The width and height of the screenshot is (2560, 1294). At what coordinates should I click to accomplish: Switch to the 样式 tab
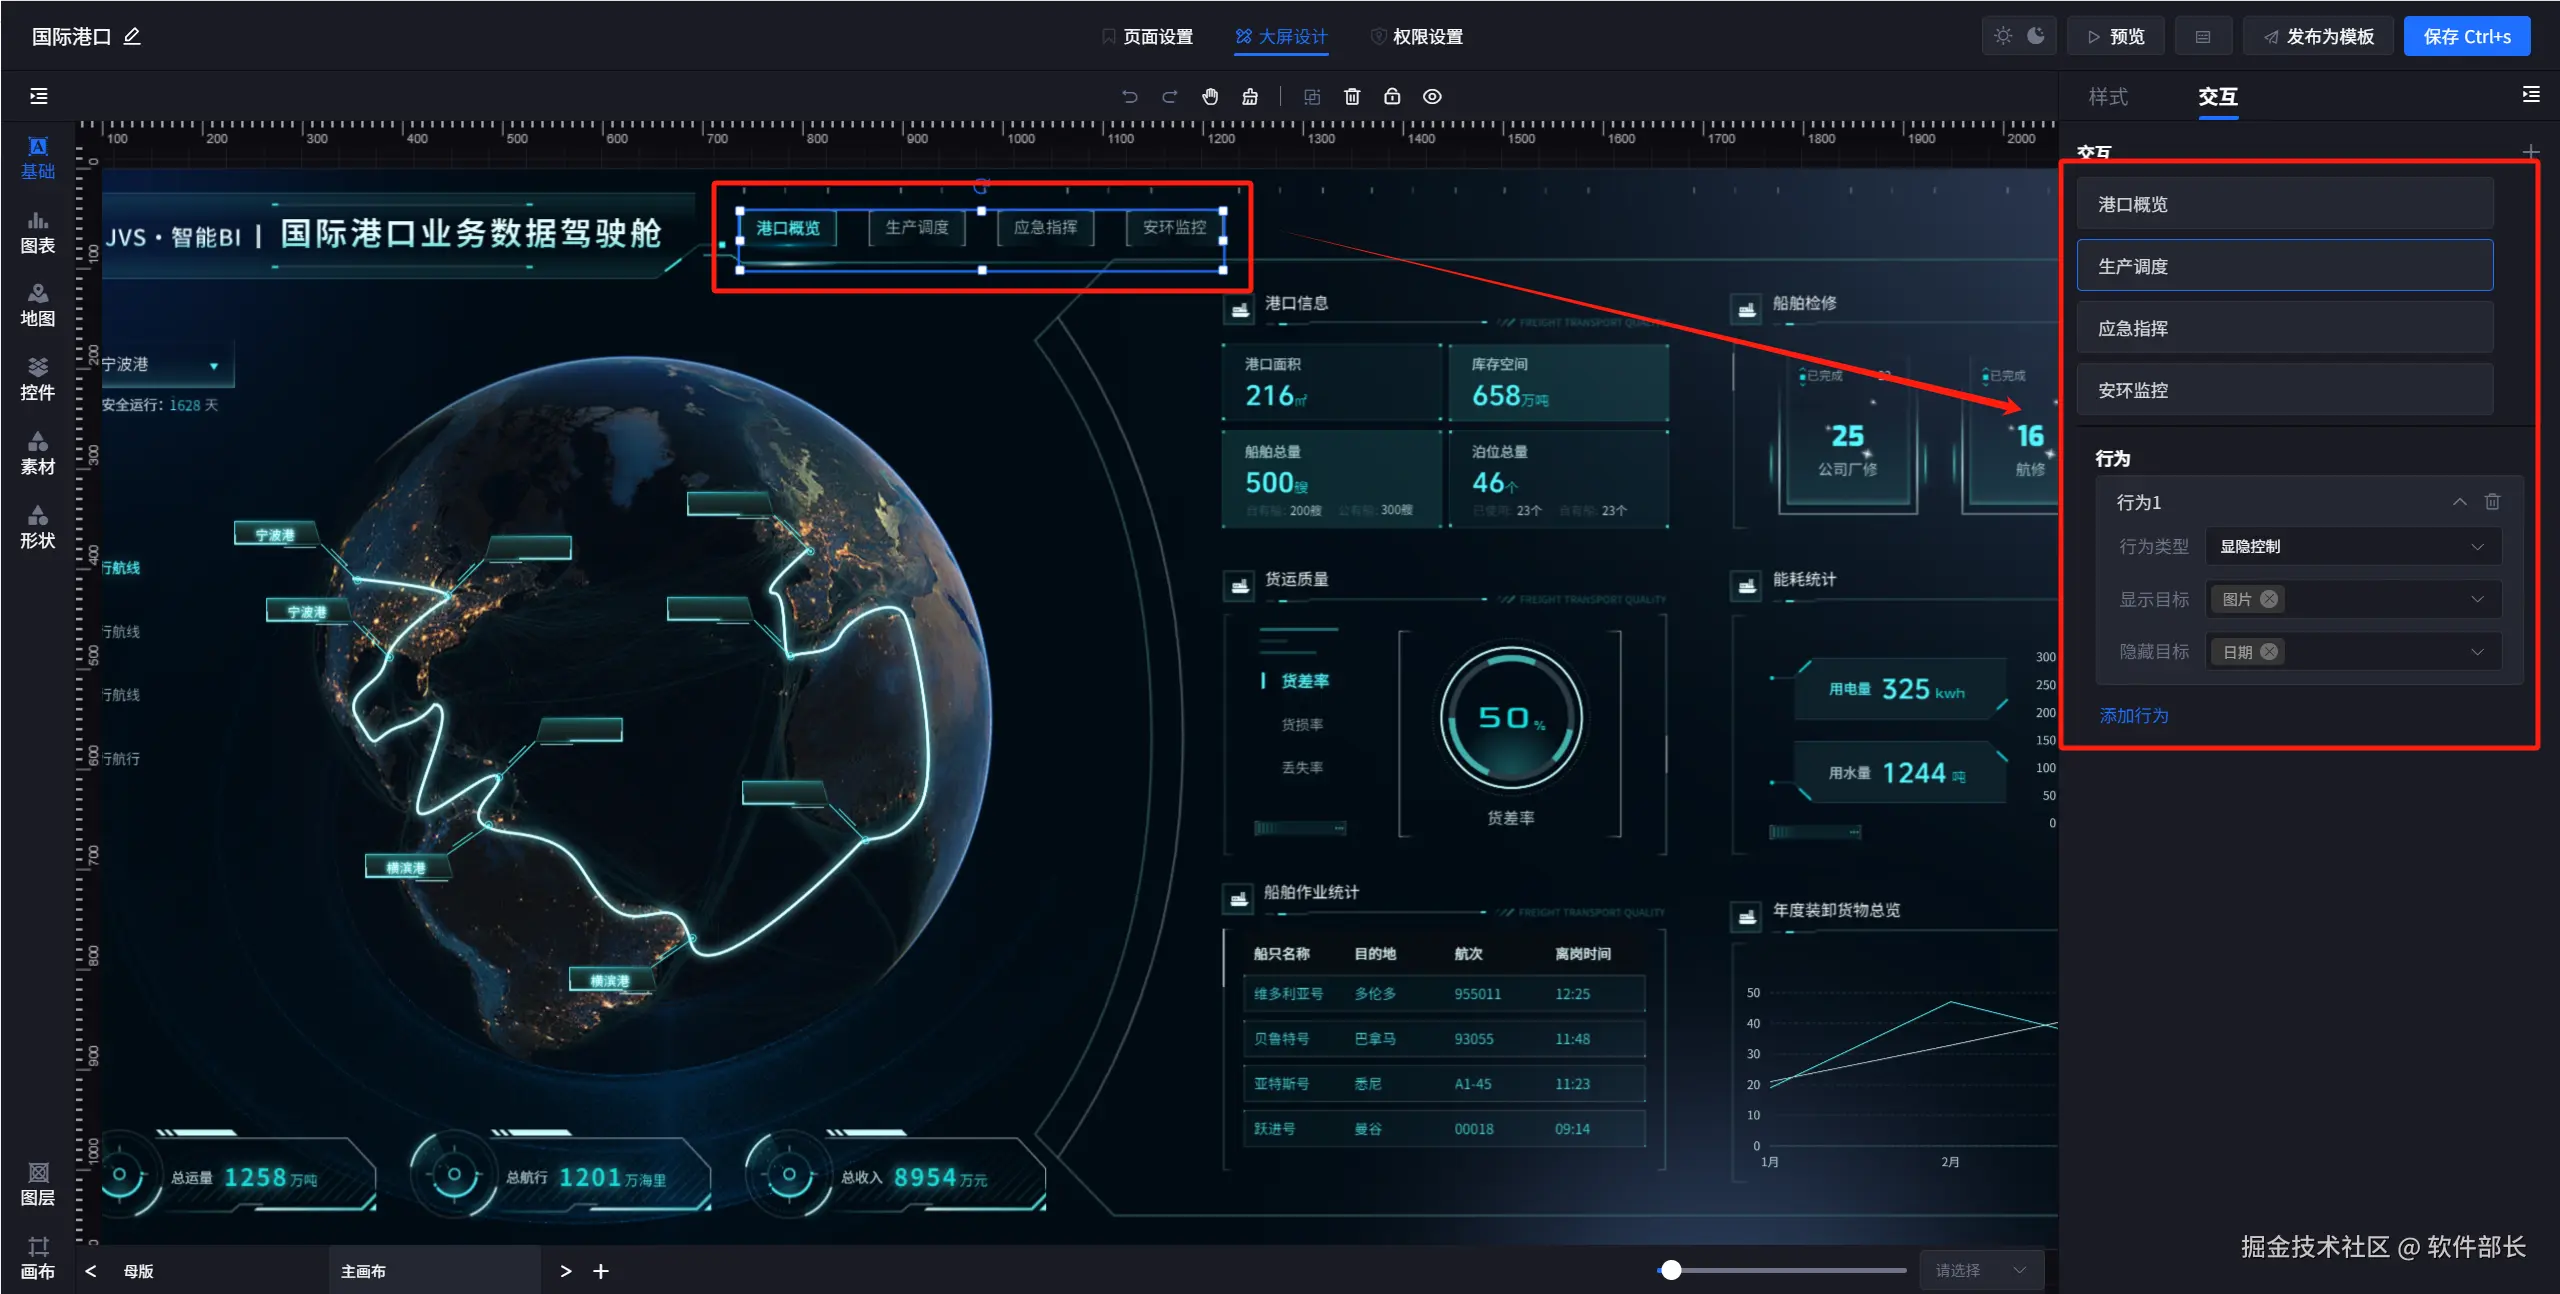(2108, 97)
